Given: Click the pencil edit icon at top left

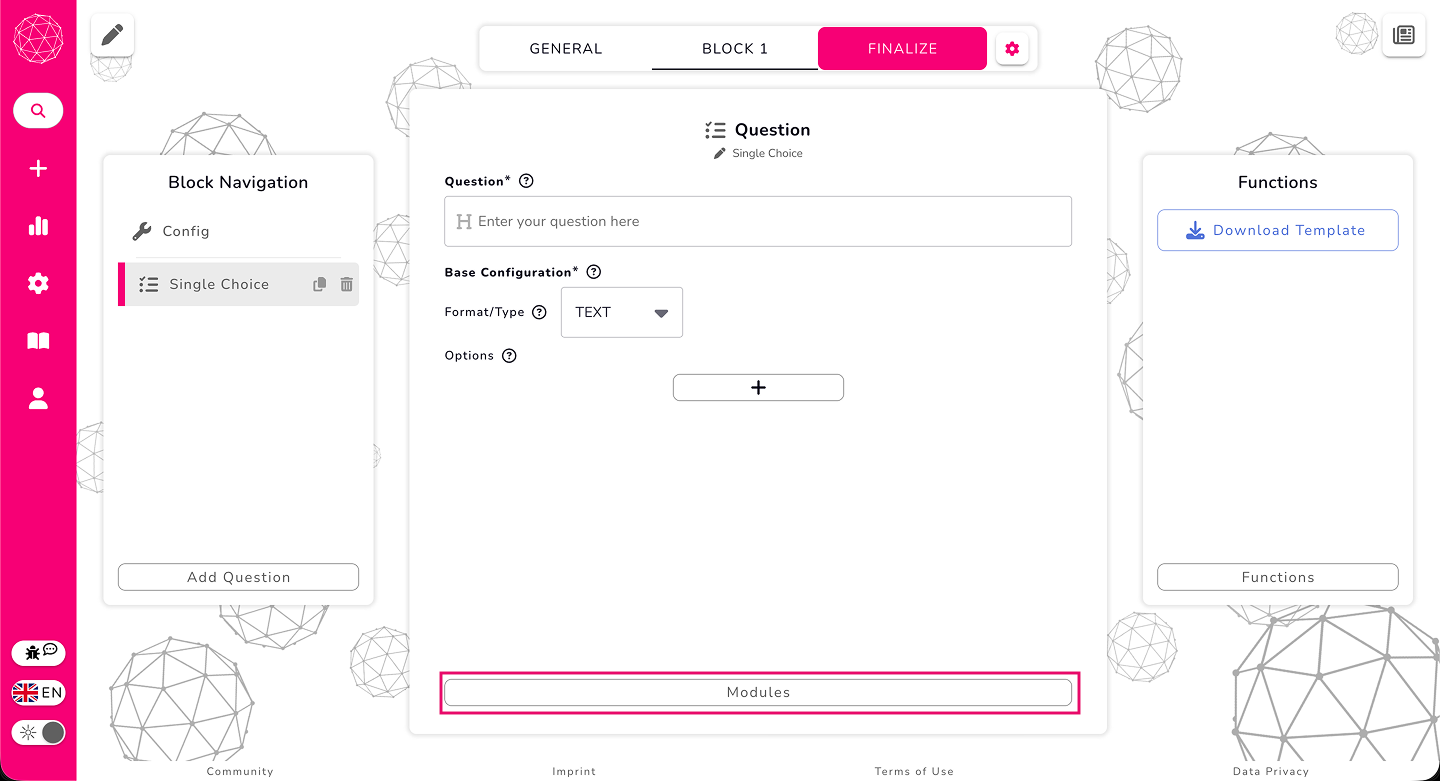Looking at the screenshot, I should pos(111,33).
